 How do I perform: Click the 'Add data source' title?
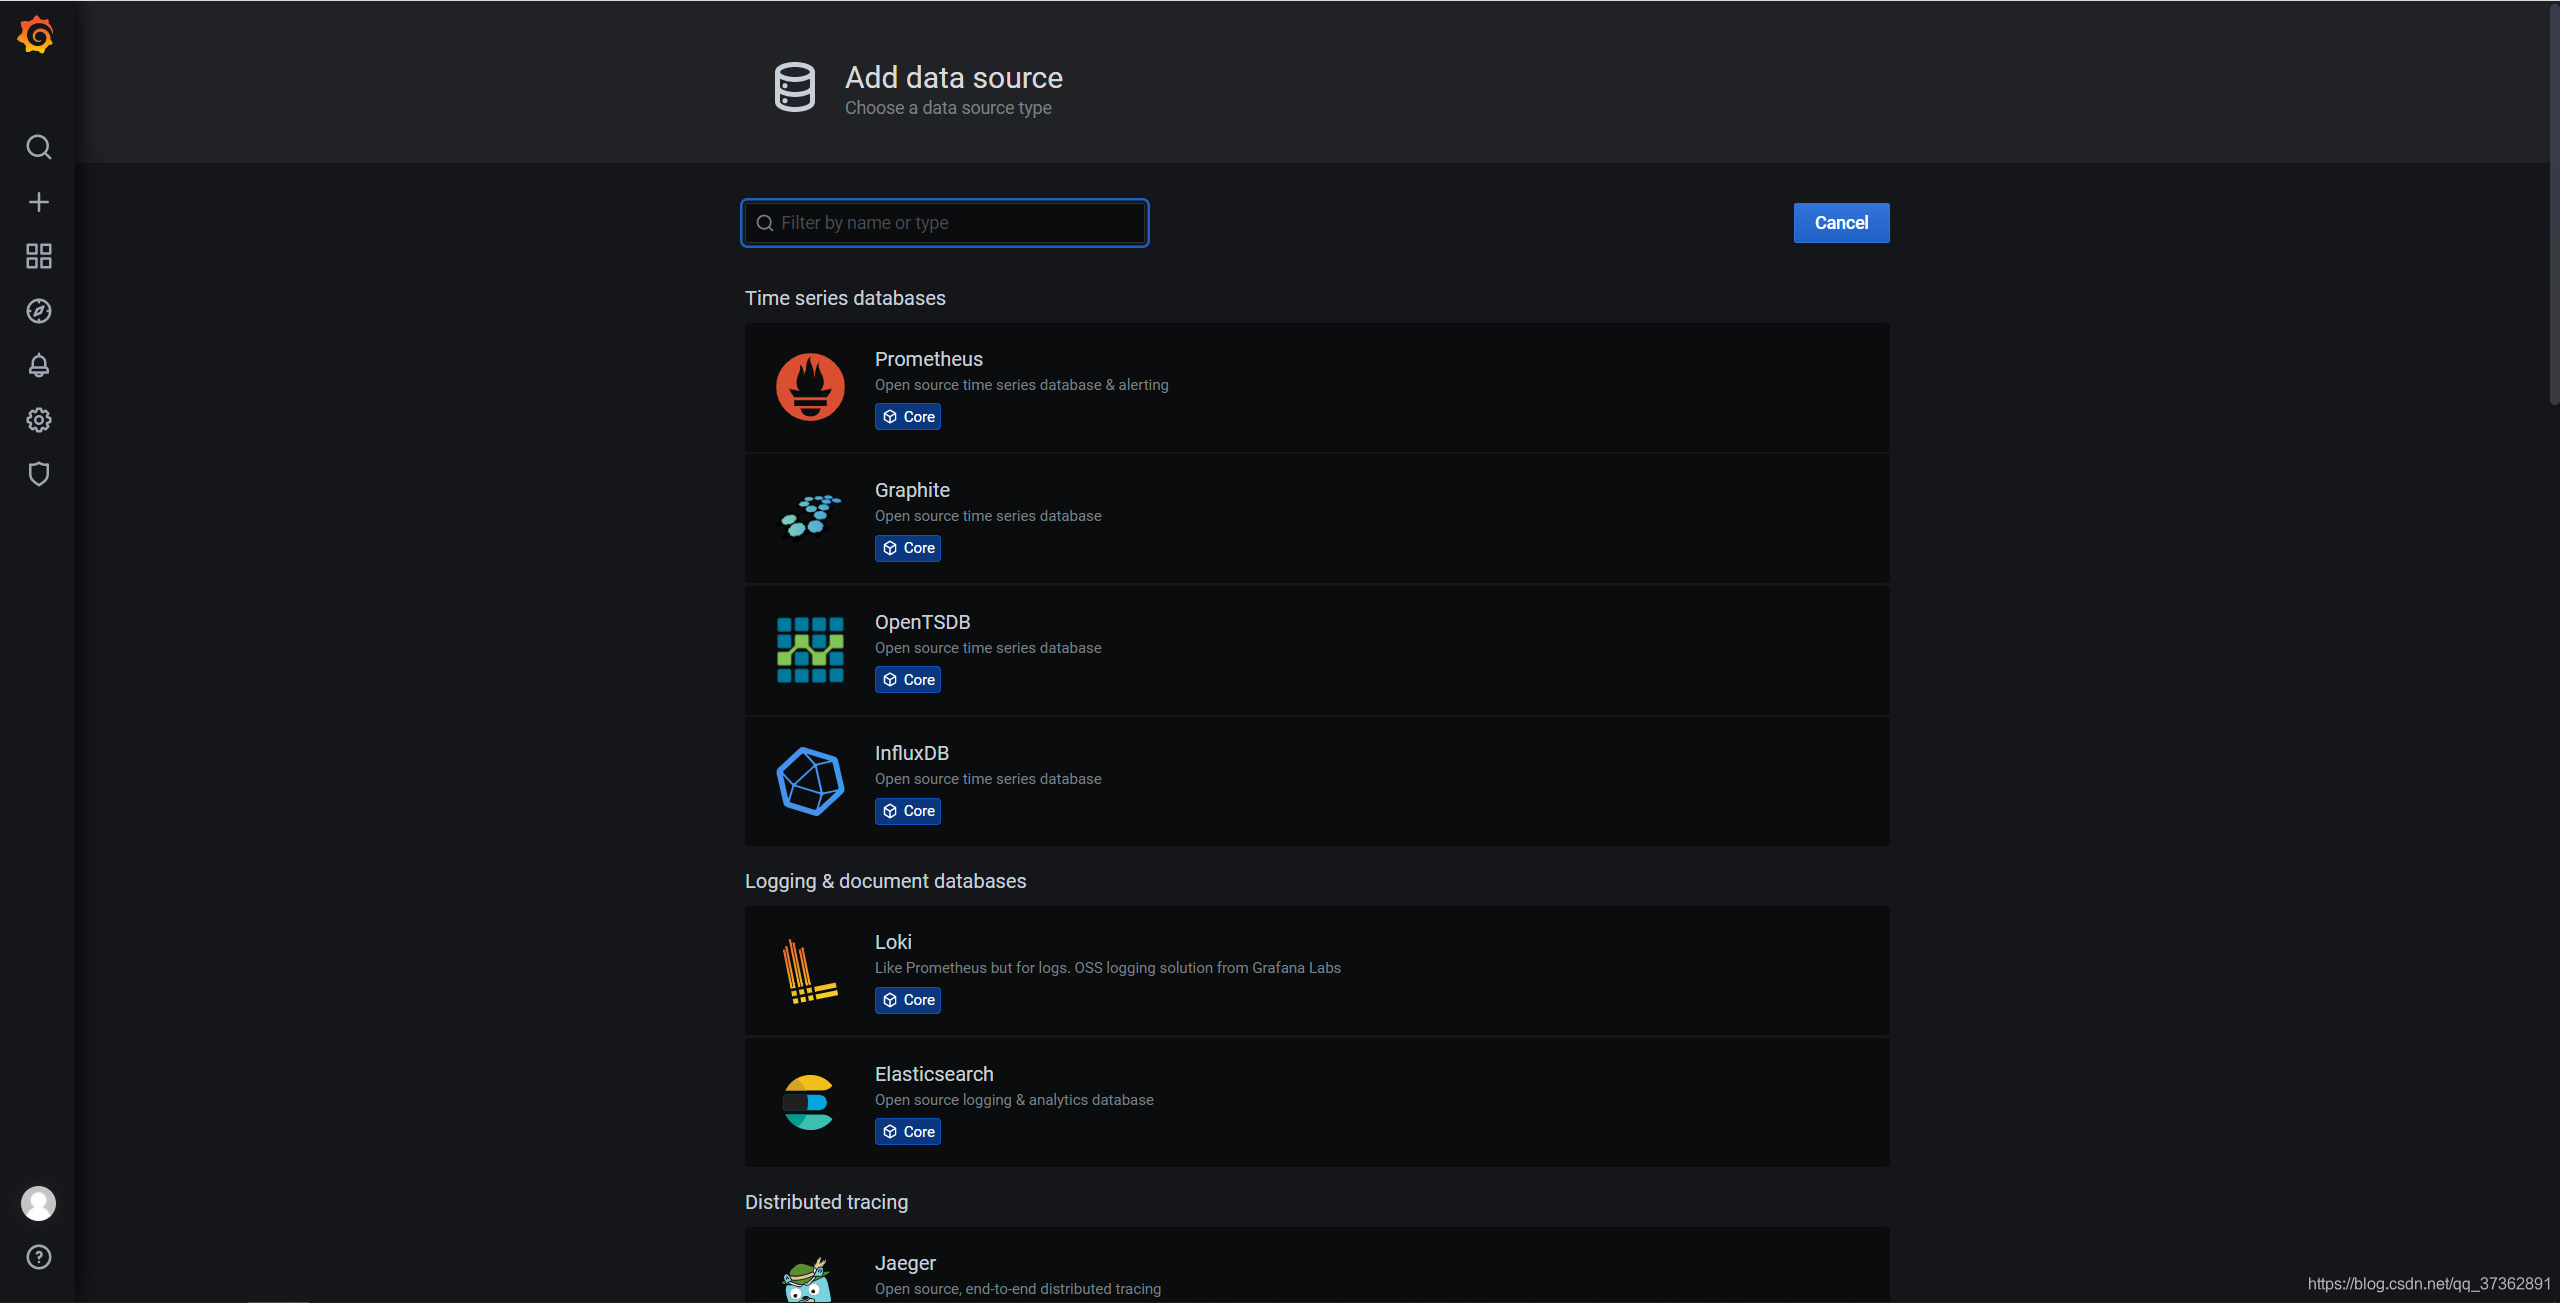(954, 77)
